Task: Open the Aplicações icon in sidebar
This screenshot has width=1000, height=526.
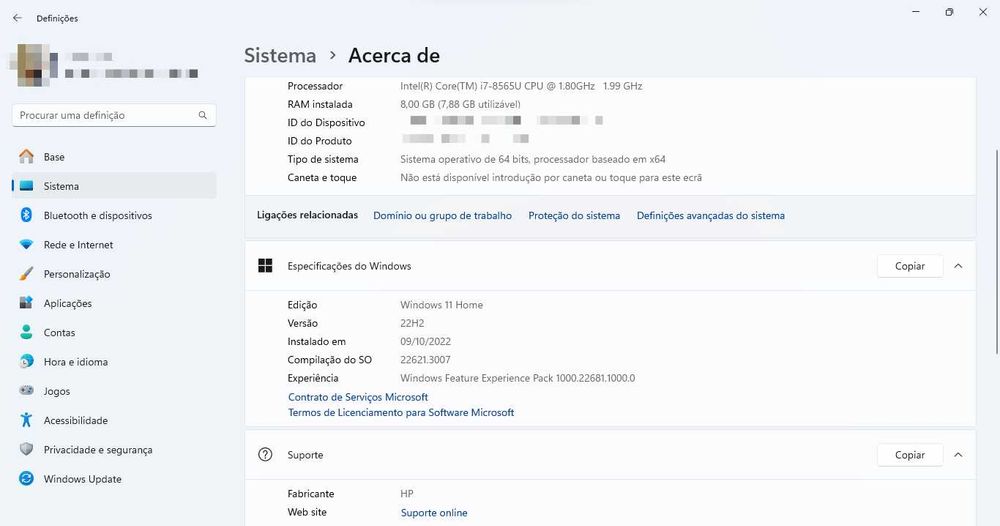Action: pos(26,303)
